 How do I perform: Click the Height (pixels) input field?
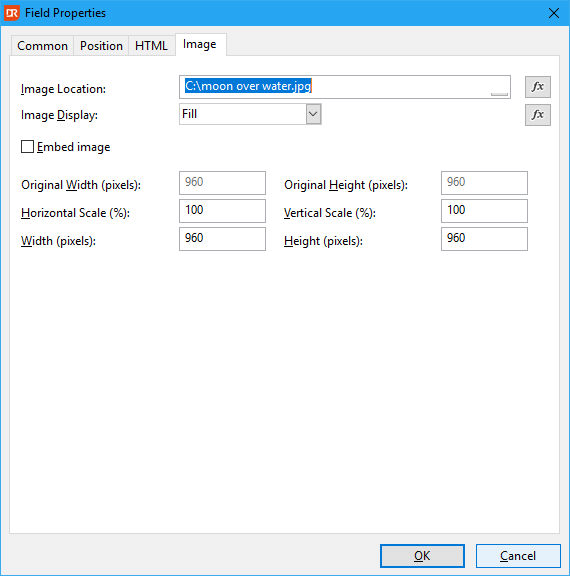pyautogui.click(x=484, y=239)
